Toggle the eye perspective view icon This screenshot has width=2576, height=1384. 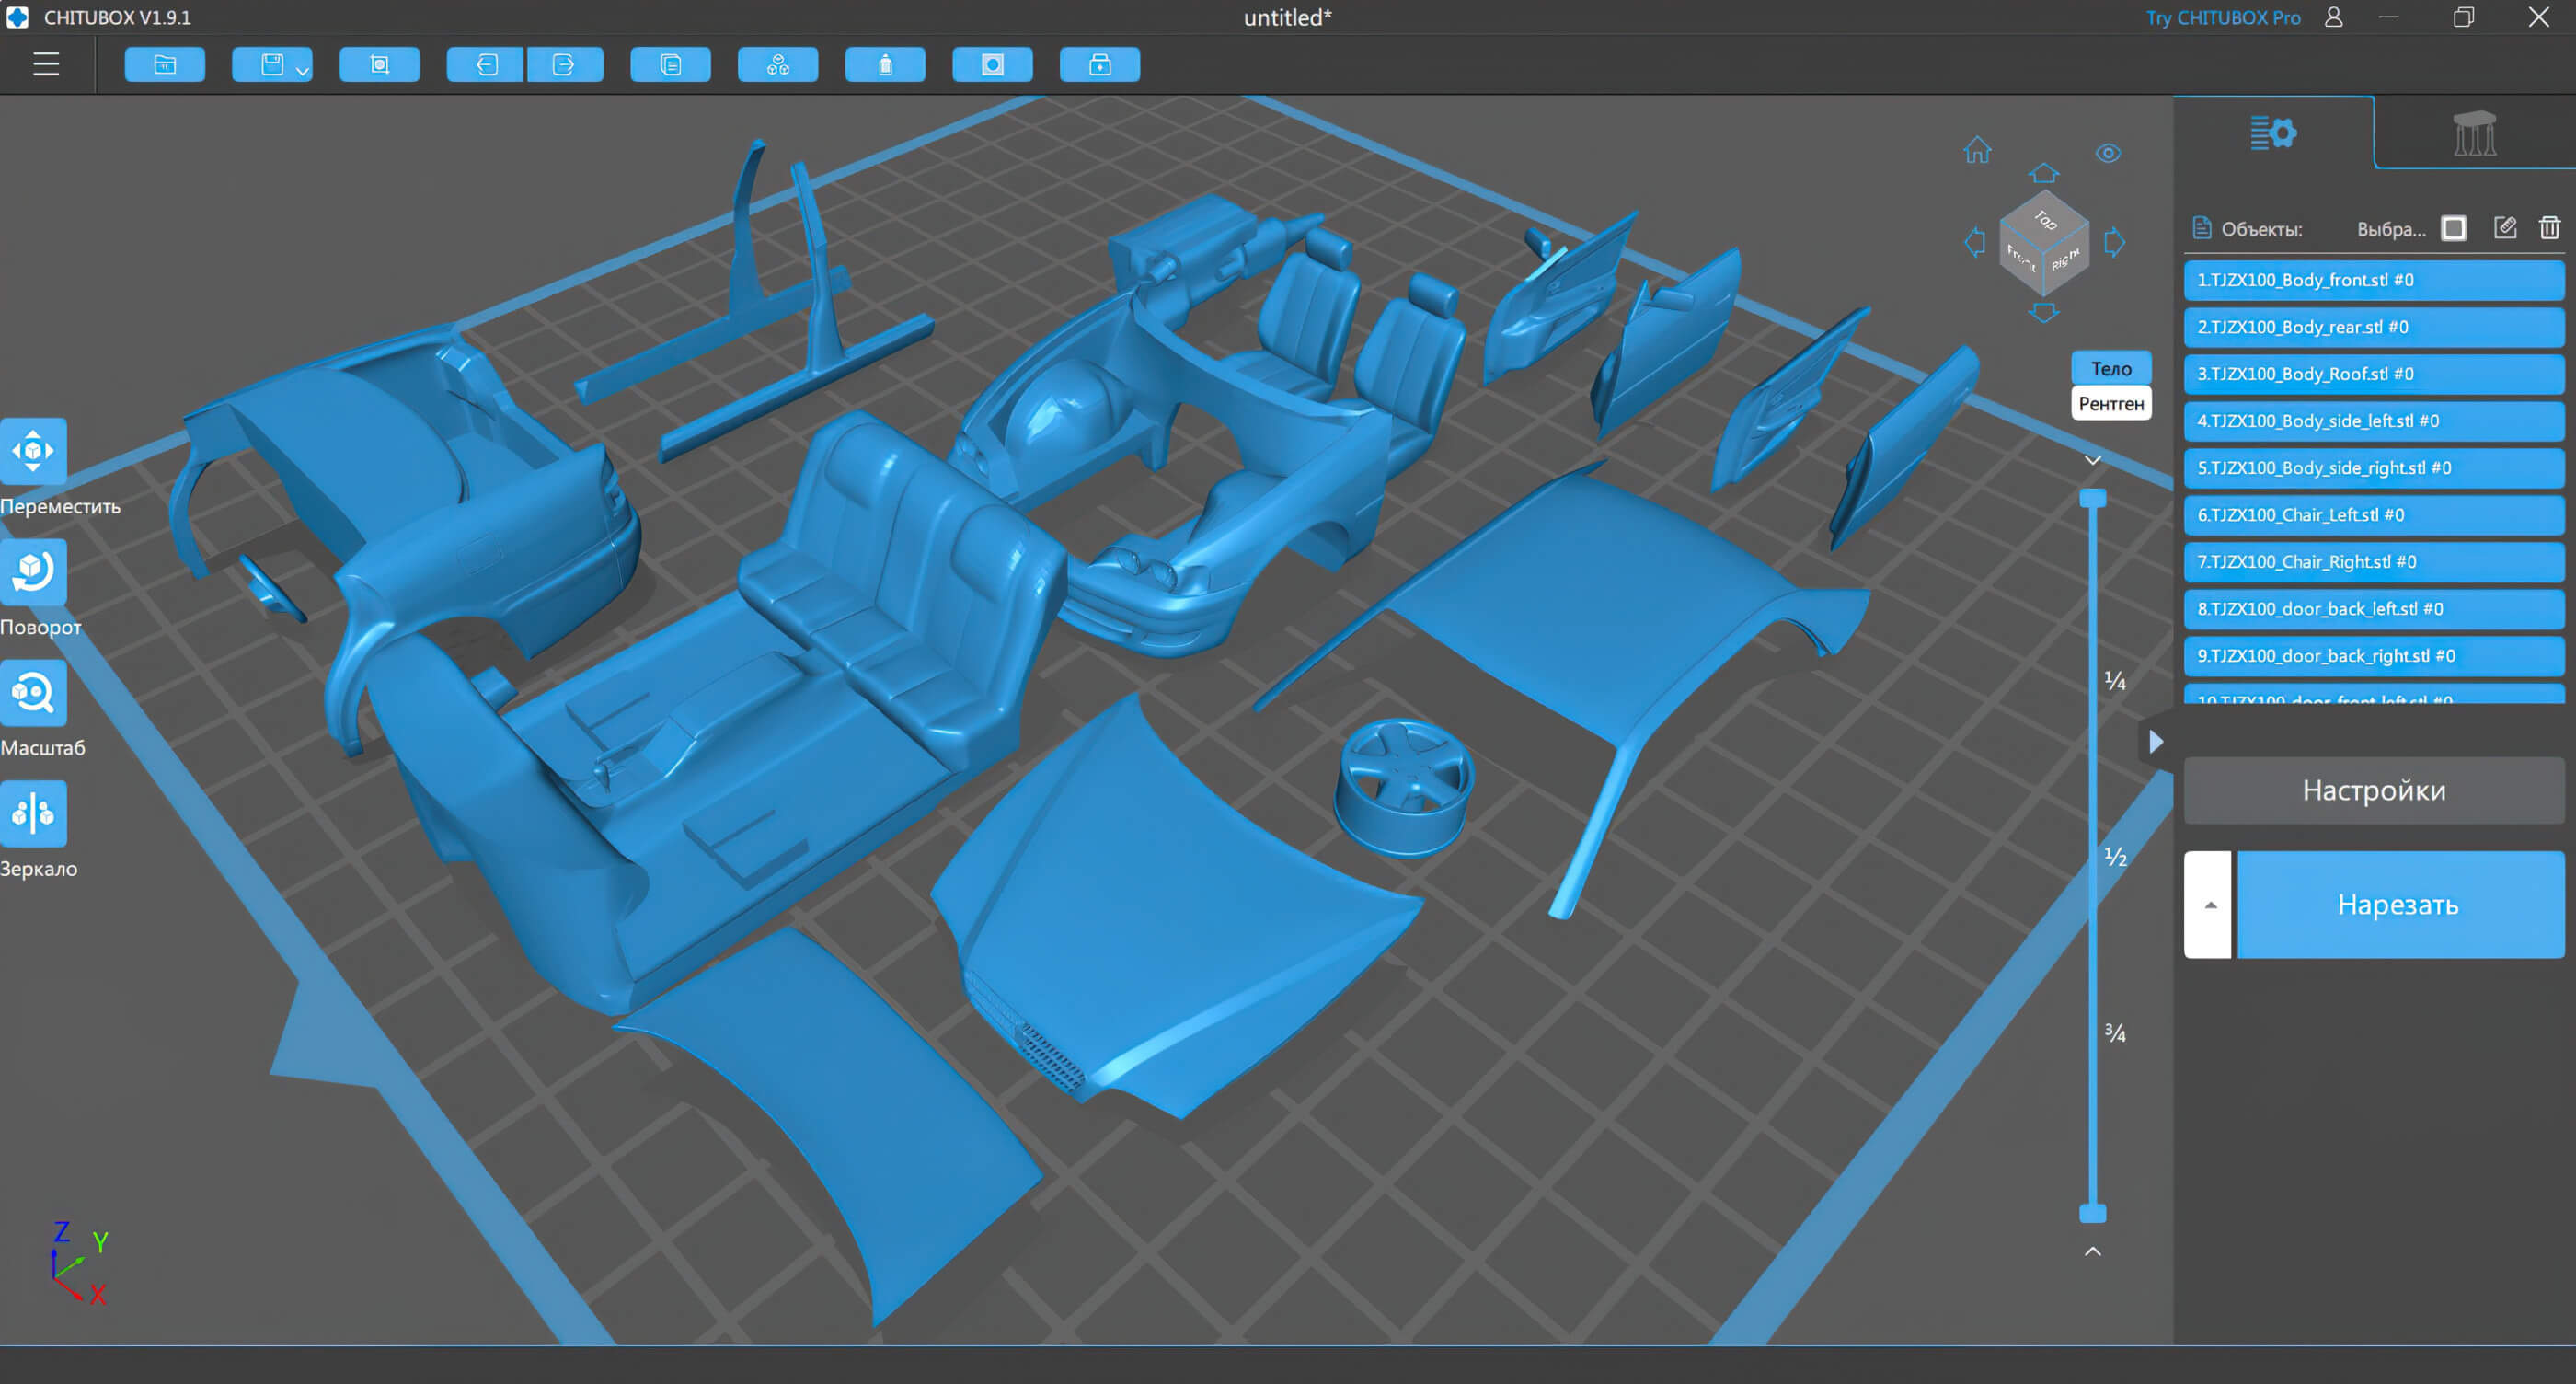(x=2108, y=153)
